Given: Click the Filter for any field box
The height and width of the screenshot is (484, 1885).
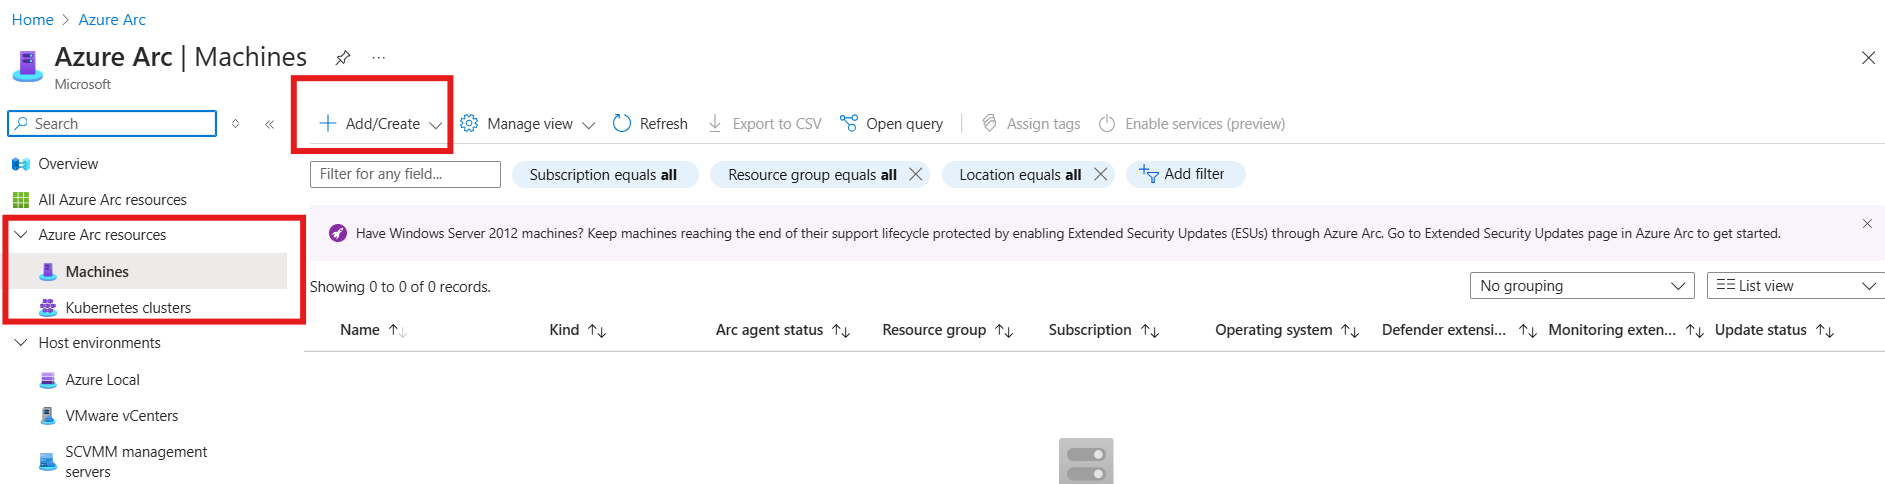Looking at the screenshot, I should coord(405,174).
